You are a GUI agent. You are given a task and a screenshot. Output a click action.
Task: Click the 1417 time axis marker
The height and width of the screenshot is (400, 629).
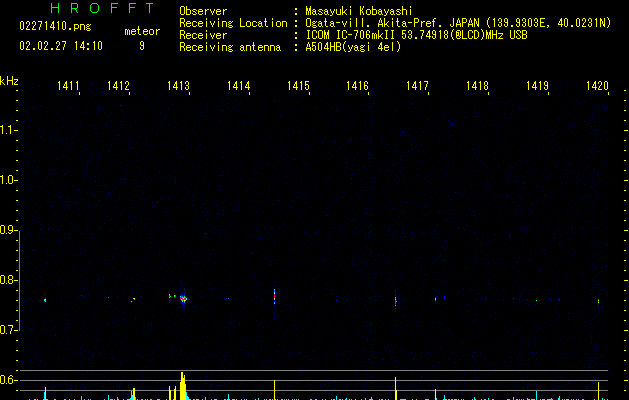(417, 86)
